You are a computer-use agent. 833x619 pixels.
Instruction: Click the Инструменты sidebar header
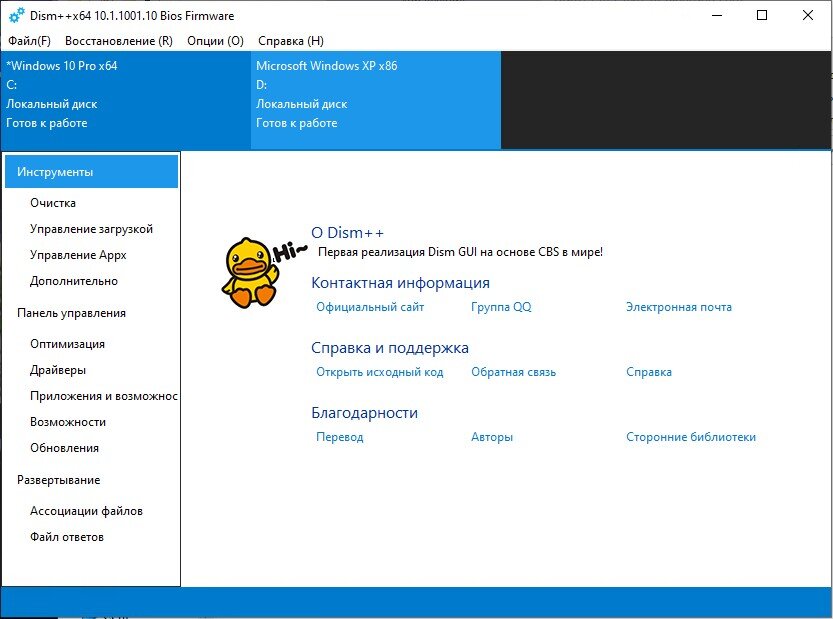[91, 172]
